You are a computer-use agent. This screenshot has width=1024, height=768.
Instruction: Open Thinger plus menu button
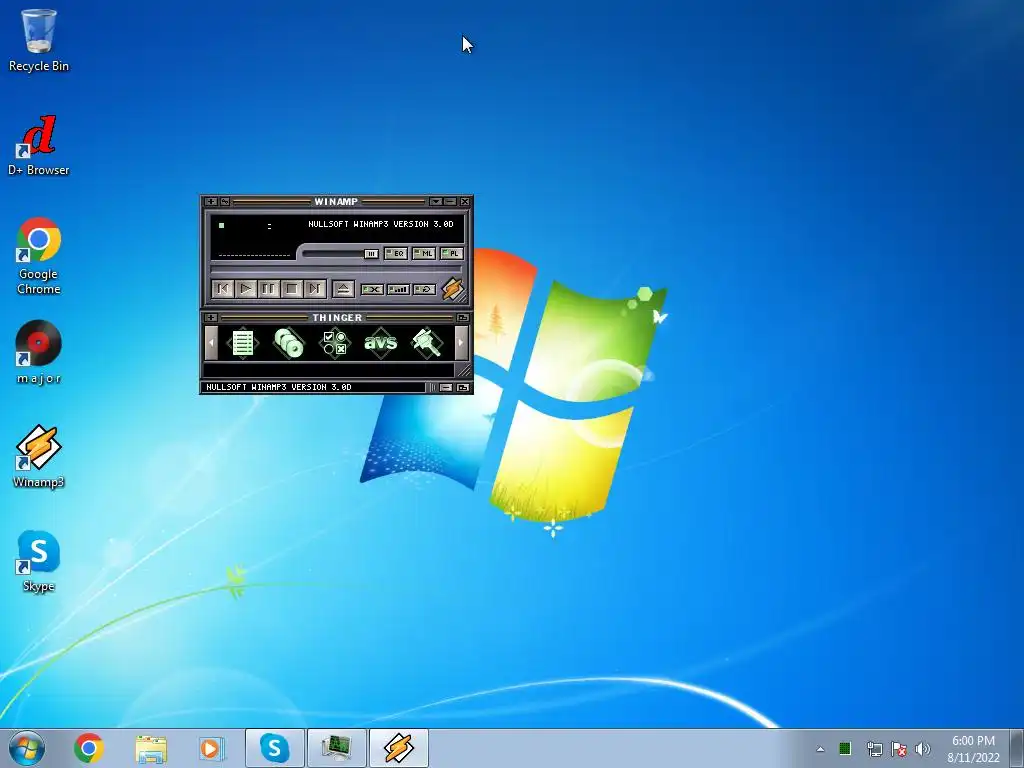coord(211,318)
